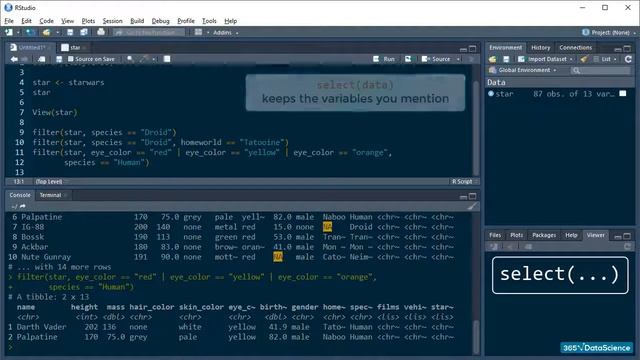Click the console working directory arrow icon

tap(22, 207)
